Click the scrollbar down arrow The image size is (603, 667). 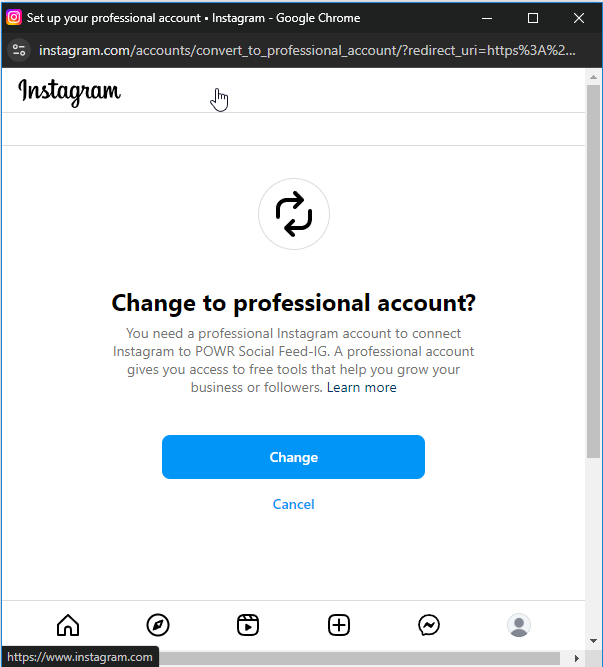pos(593,641)
